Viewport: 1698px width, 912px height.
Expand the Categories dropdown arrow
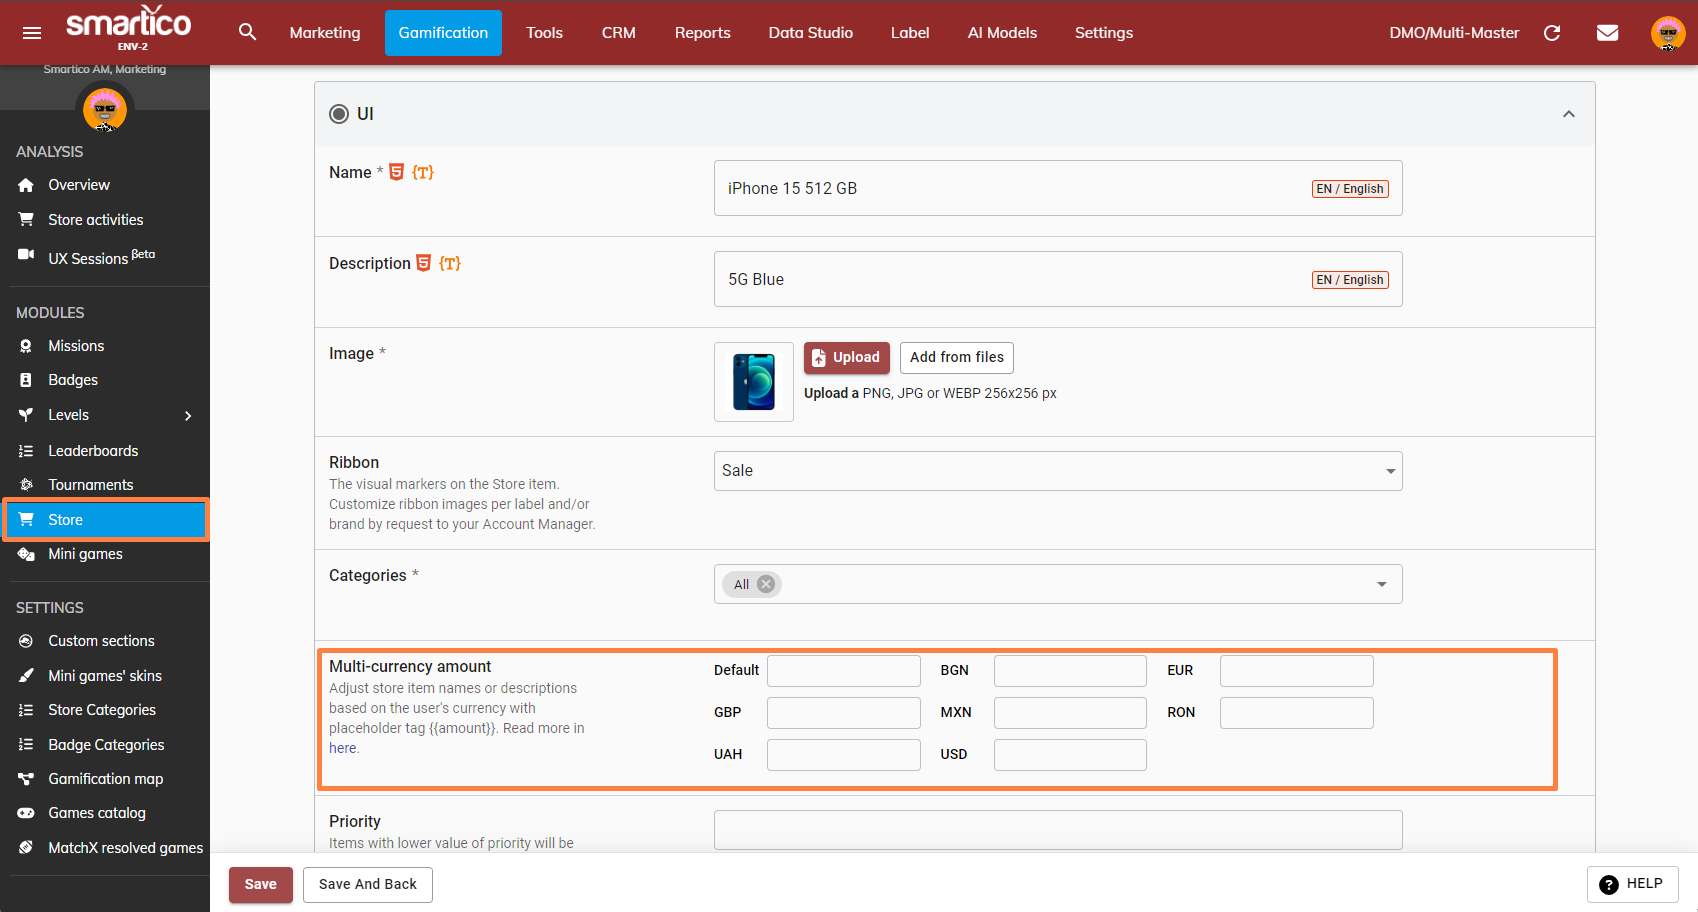click(1381, 584)
